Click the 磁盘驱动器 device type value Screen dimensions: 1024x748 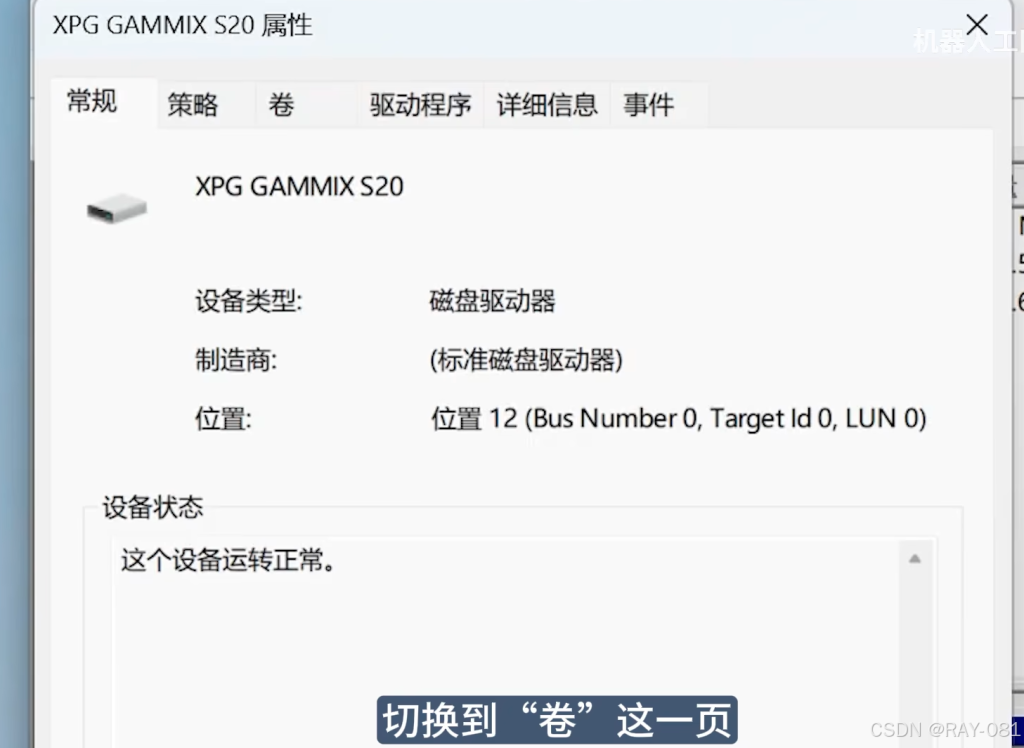coord(492,302)
